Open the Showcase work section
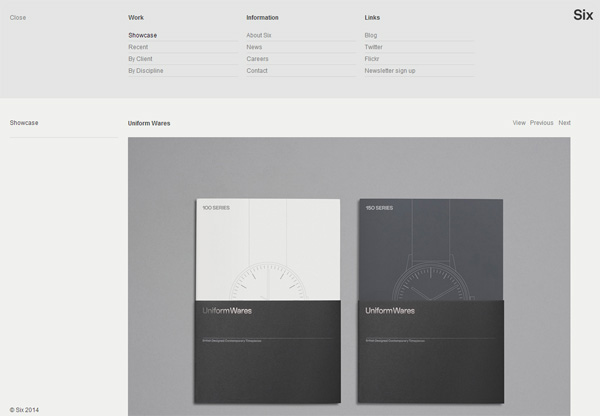 142,35
